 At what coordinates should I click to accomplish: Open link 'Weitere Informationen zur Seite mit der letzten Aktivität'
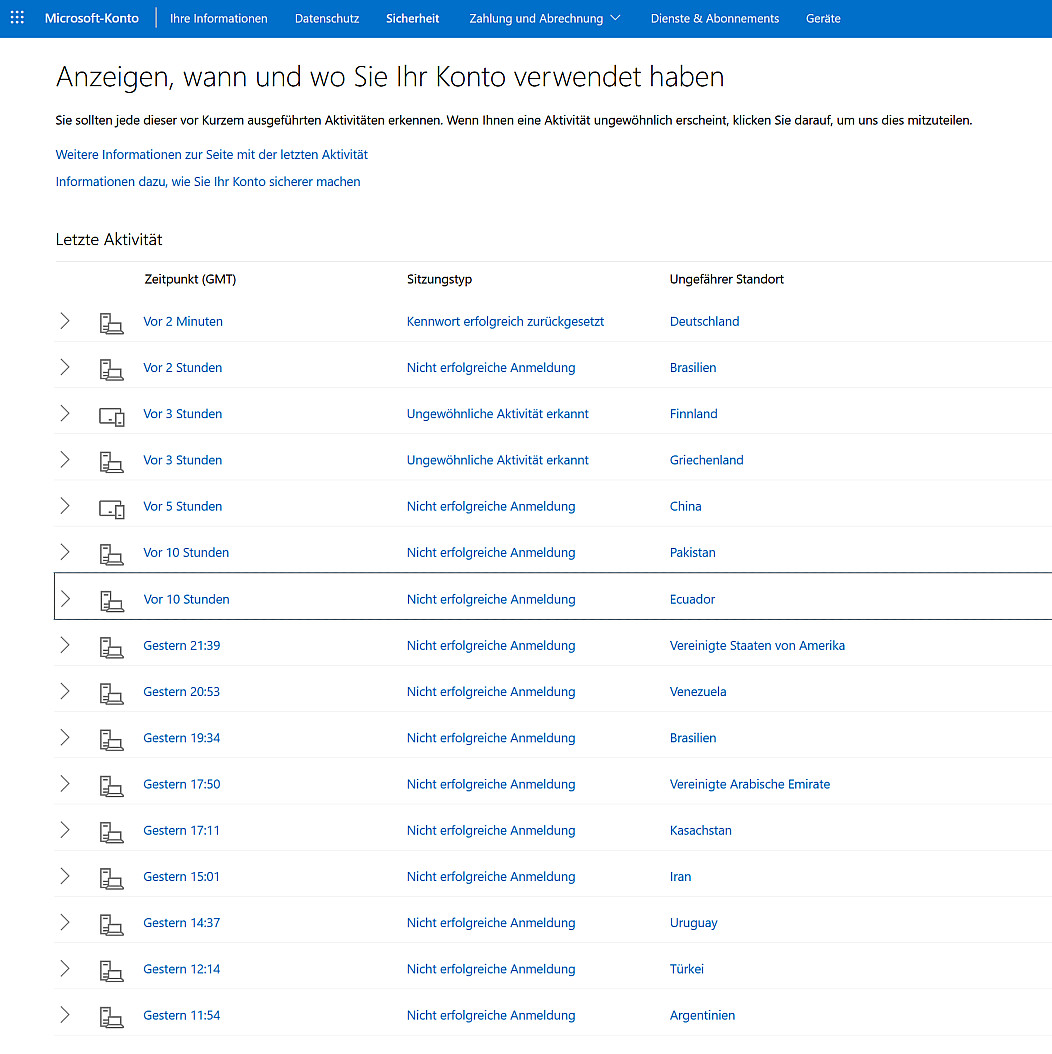tap(212, 155)
